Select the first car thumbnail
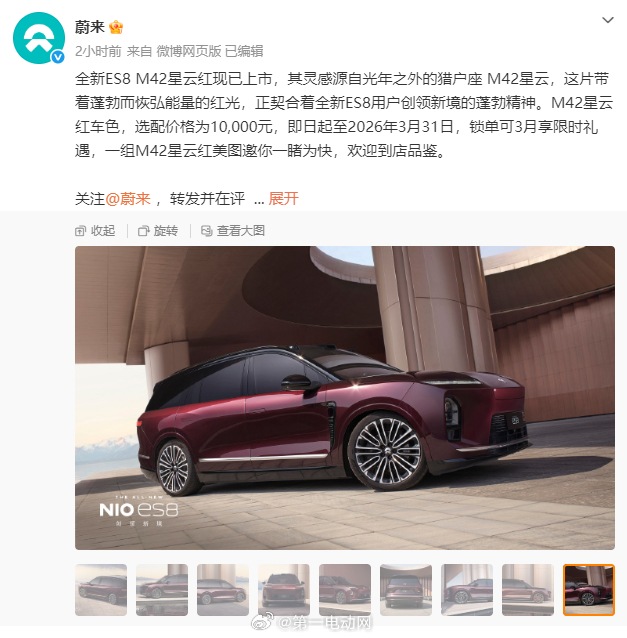The height and width of the screenshot is (638, 627). (x=101, y=590)
